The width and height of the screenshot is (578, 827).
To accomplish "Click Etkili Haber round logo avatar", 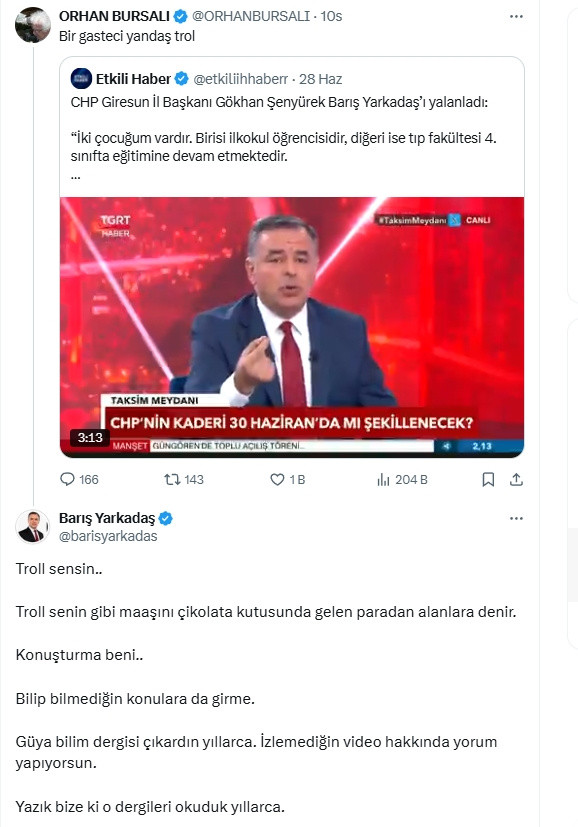I will [x=81, y=79].
